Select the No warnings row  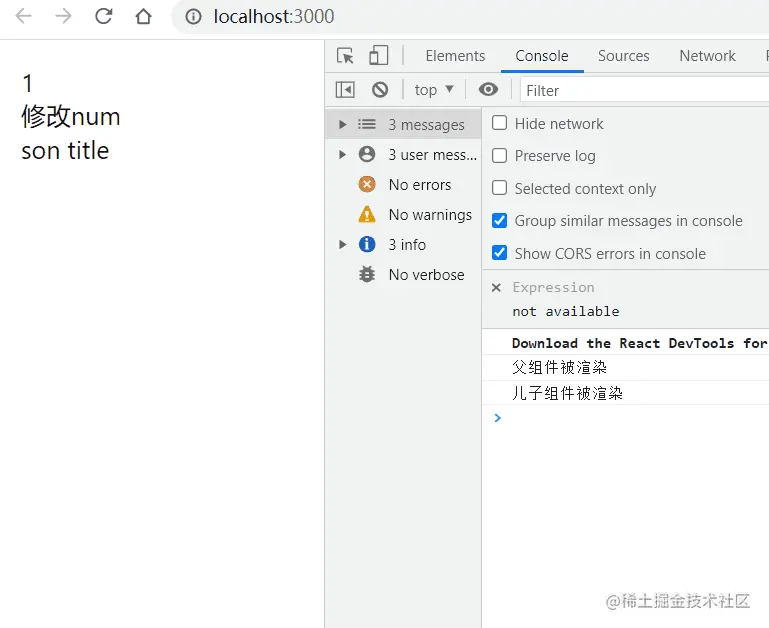click(x=403, y=214)
